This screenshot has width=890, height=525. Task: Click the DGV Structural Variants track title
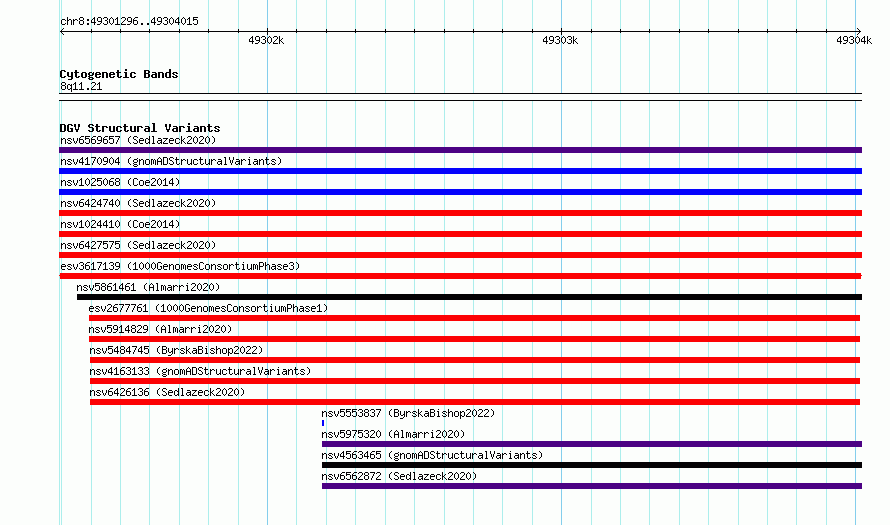[140, 128]
